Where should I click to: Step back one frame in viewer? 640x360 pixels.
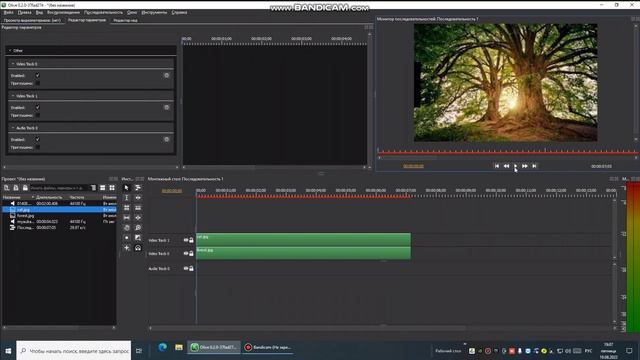506,166
